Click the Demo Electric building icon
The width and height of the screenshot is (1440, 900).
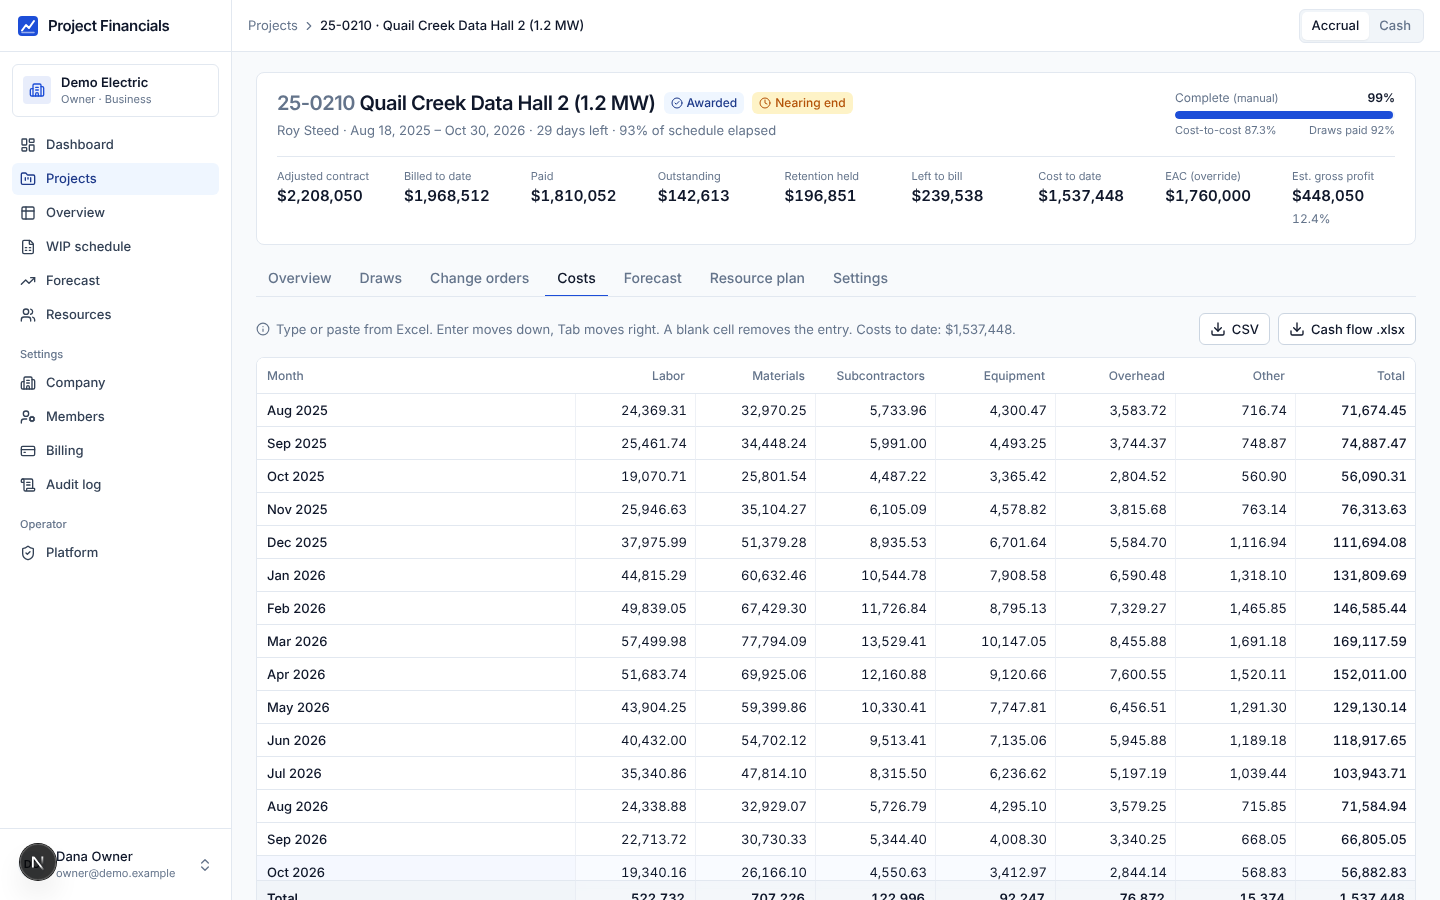tap(37, 90)
